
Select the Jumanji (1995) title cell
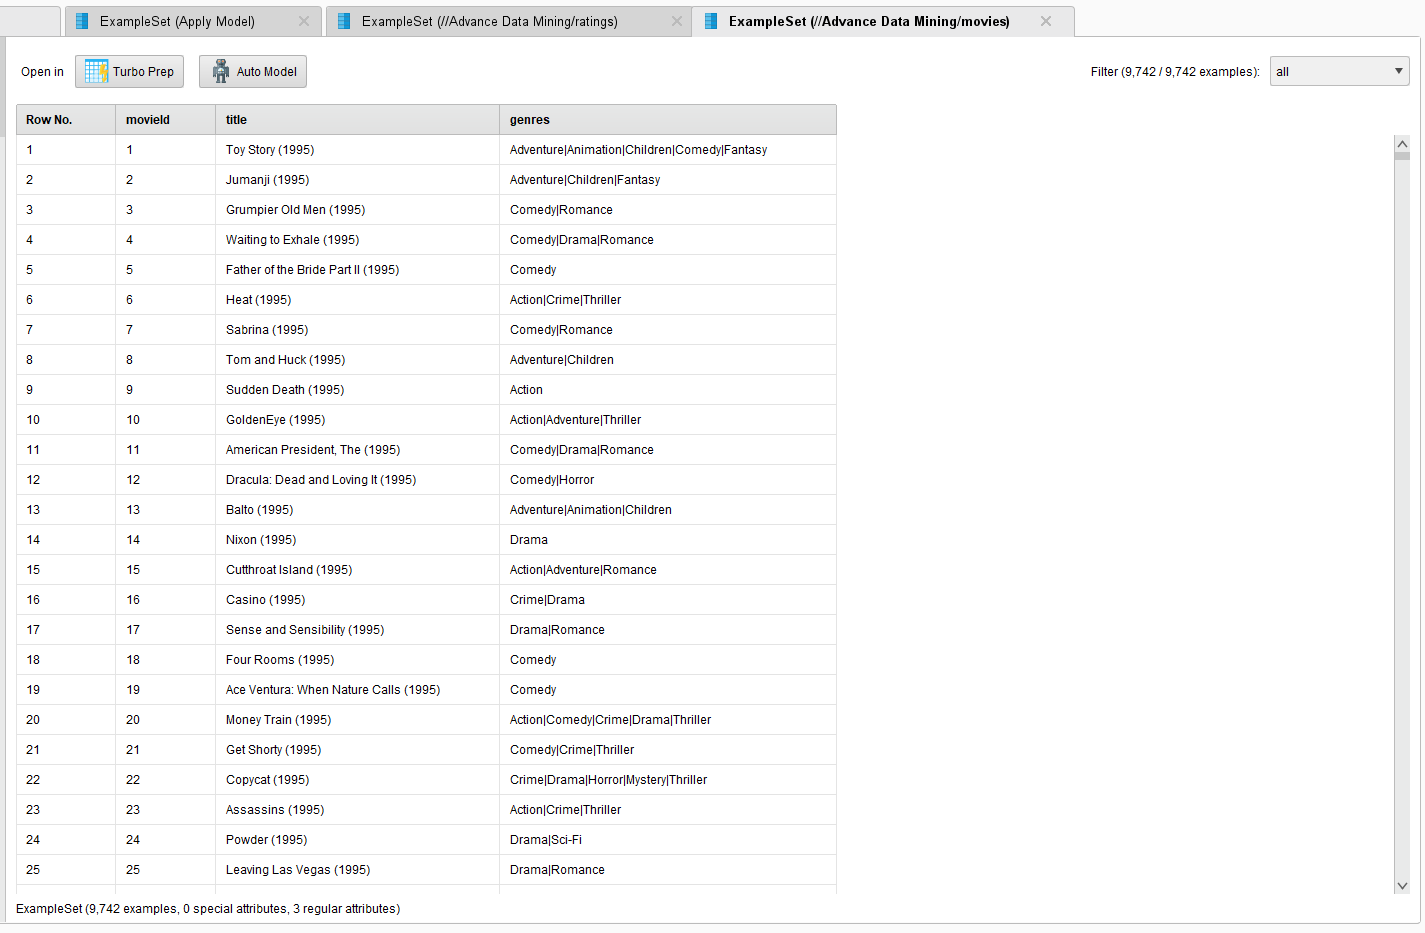pos(357,180)
